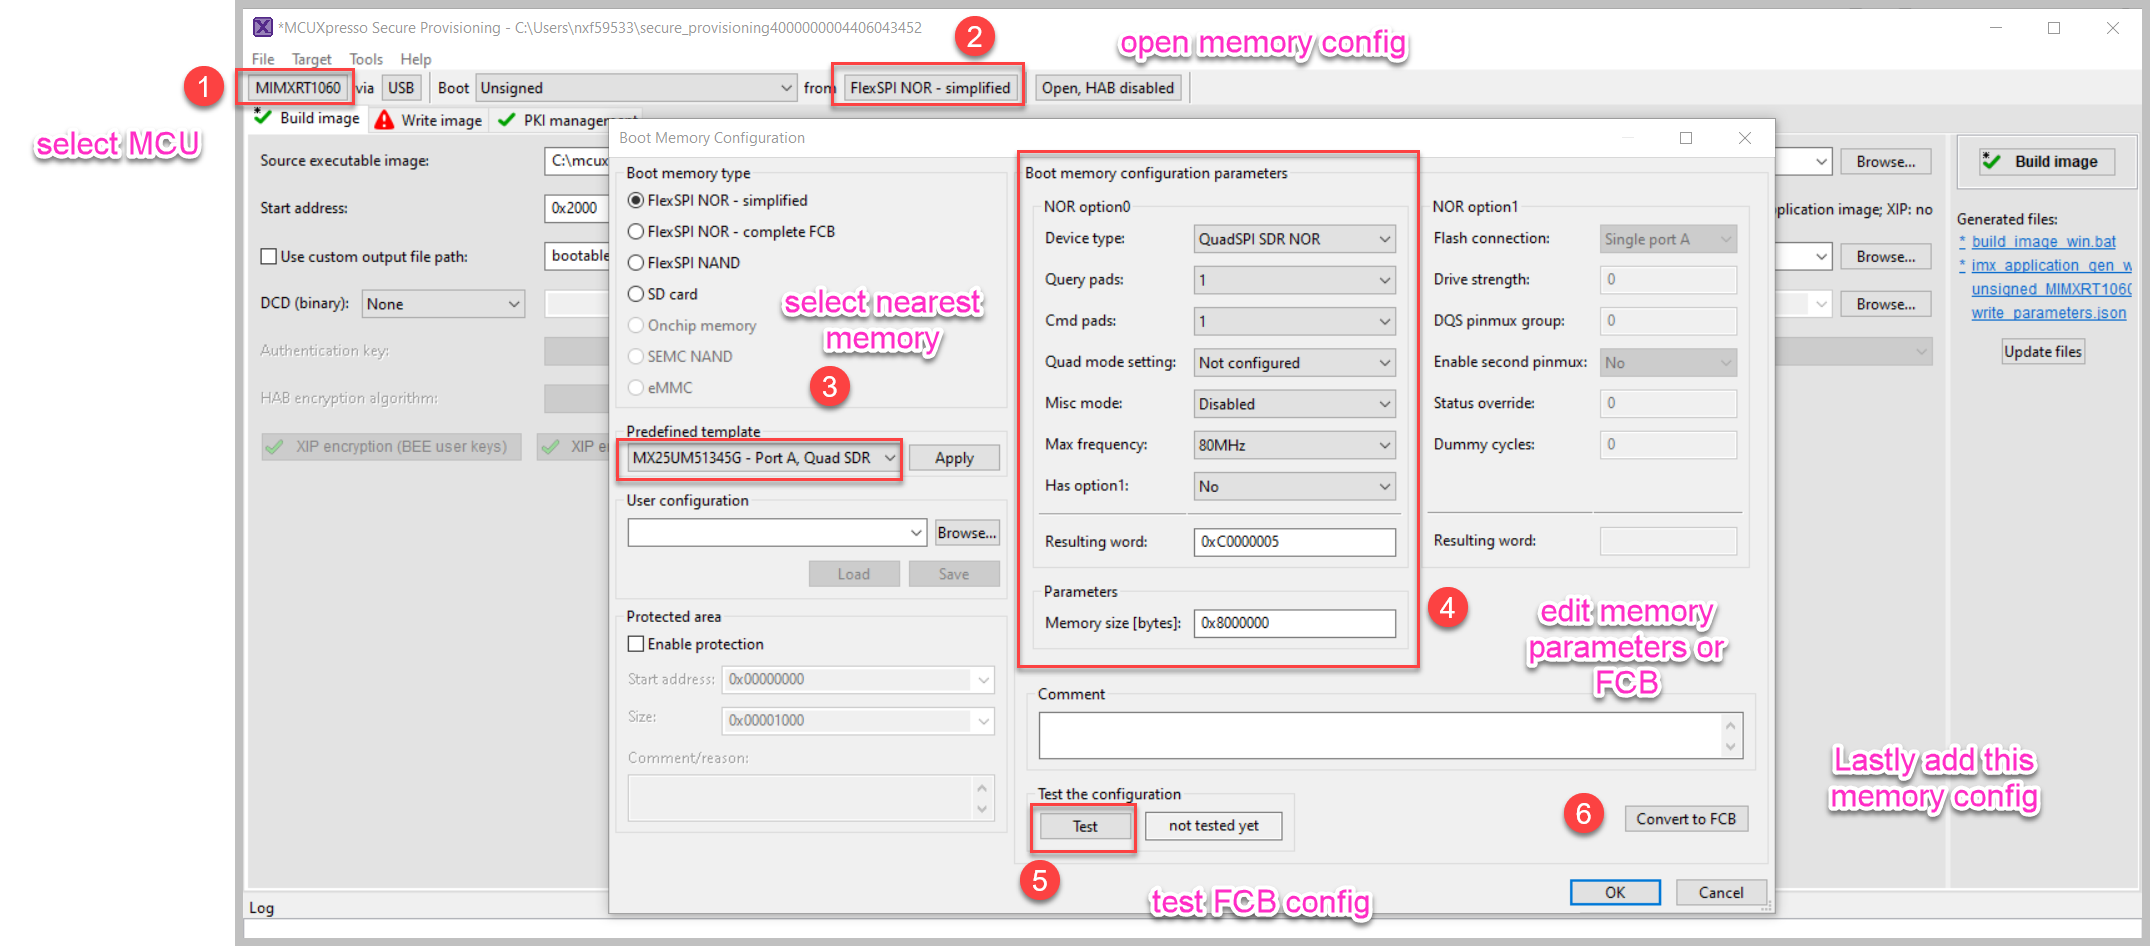Check the Use custom output file path box
This screenshot has height=946, width=2150.
268,256
